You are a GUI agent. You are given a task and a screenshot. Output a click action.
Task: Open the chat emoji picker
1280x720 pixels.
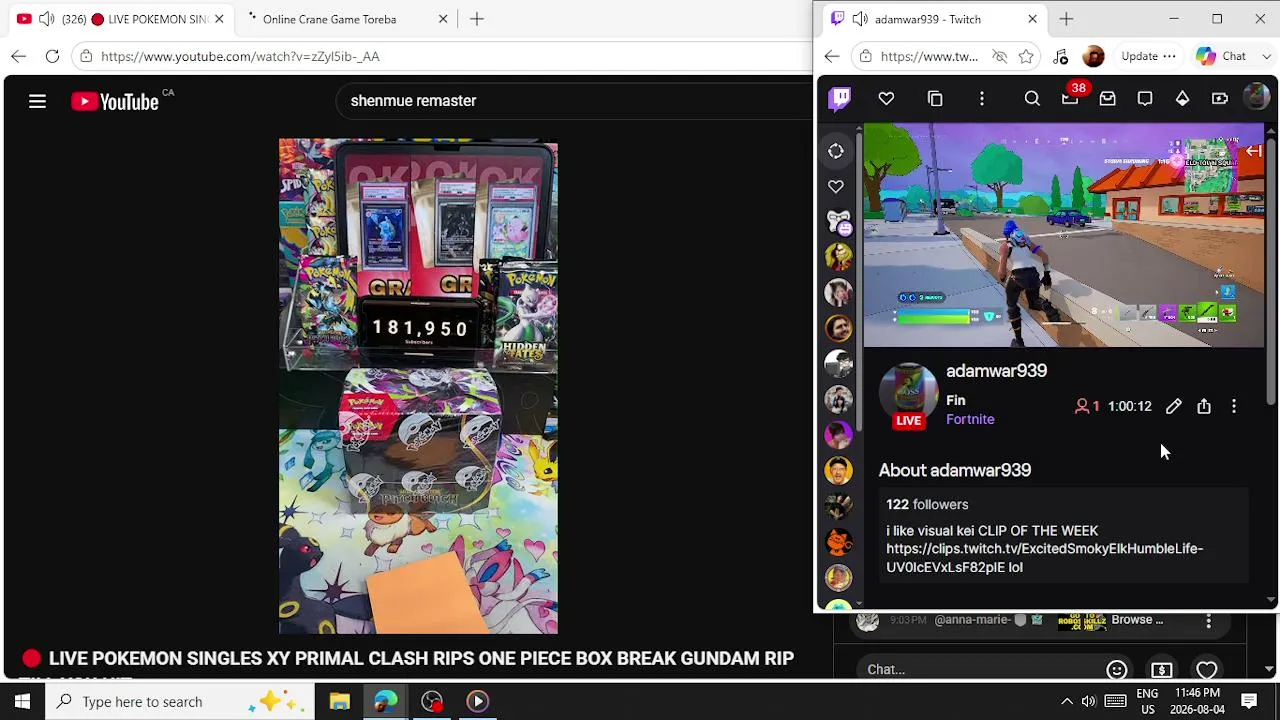(1117, 670)
